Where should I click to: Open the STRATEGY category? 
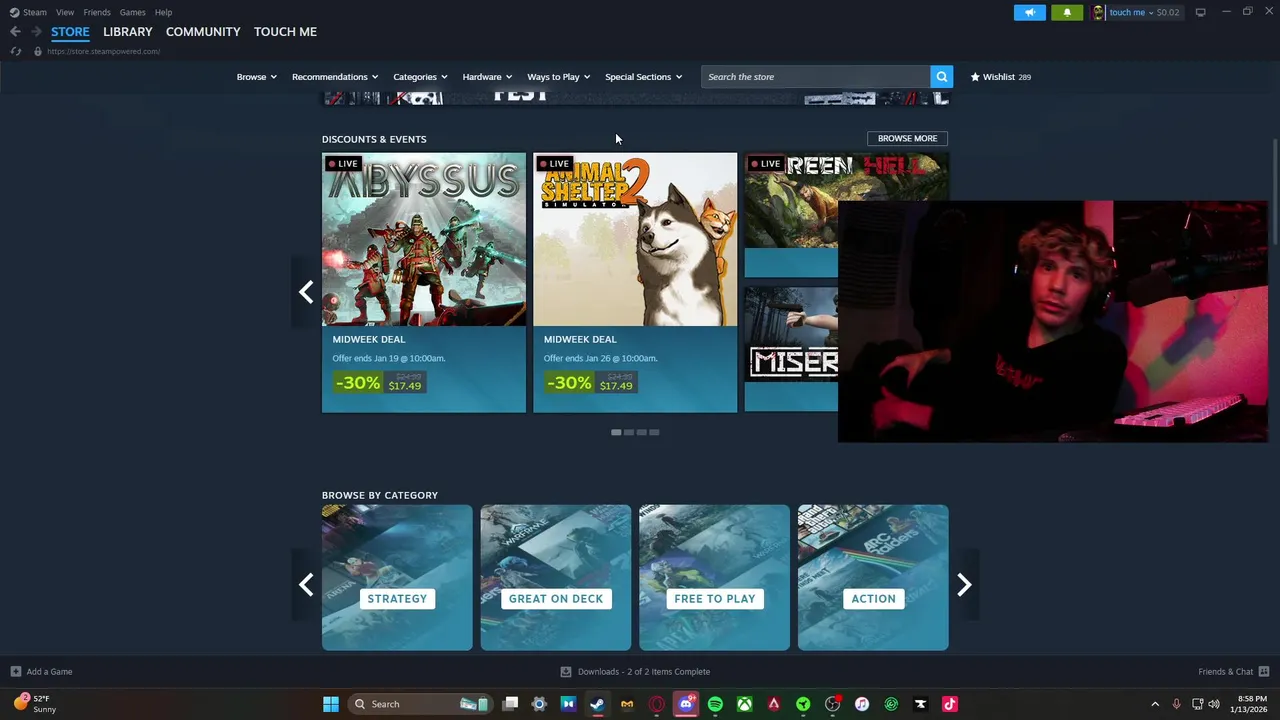click(x=397, y=578)
